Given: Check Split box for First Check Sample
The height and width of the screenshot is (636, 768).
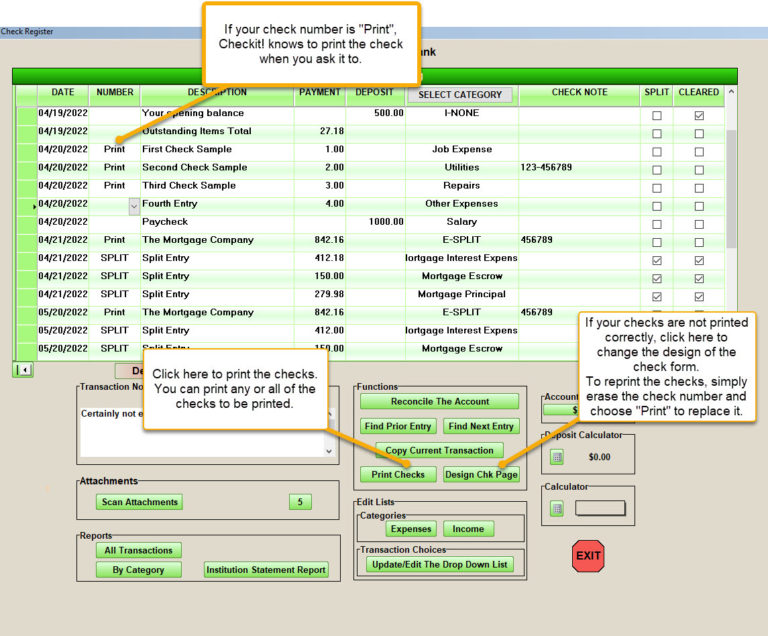Looking at the screenshot, I should tap(657, 150).
